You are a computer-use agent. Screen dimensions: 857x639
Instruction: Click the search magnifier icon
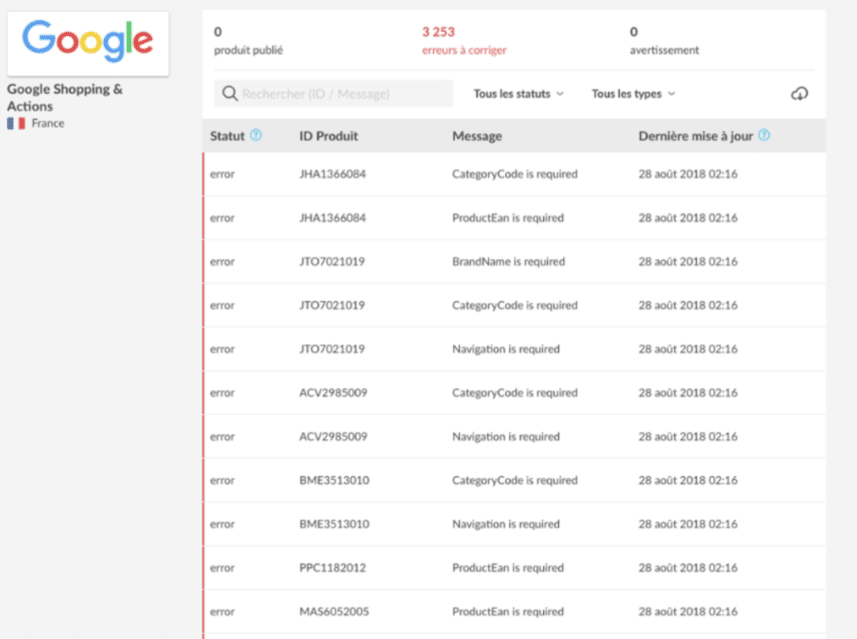point(230,93)
